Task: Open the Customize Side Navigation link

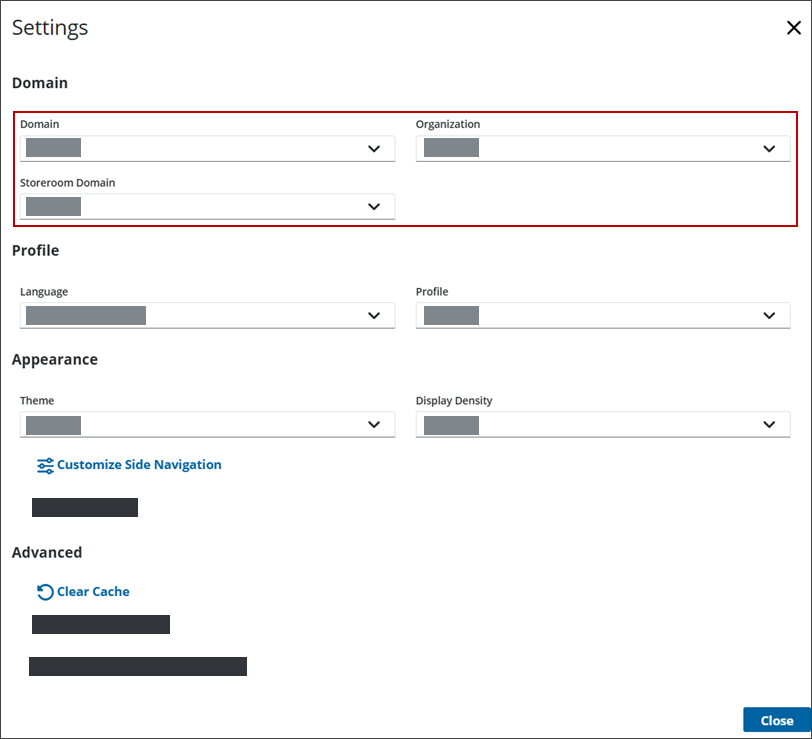Action: coord(139,465)
